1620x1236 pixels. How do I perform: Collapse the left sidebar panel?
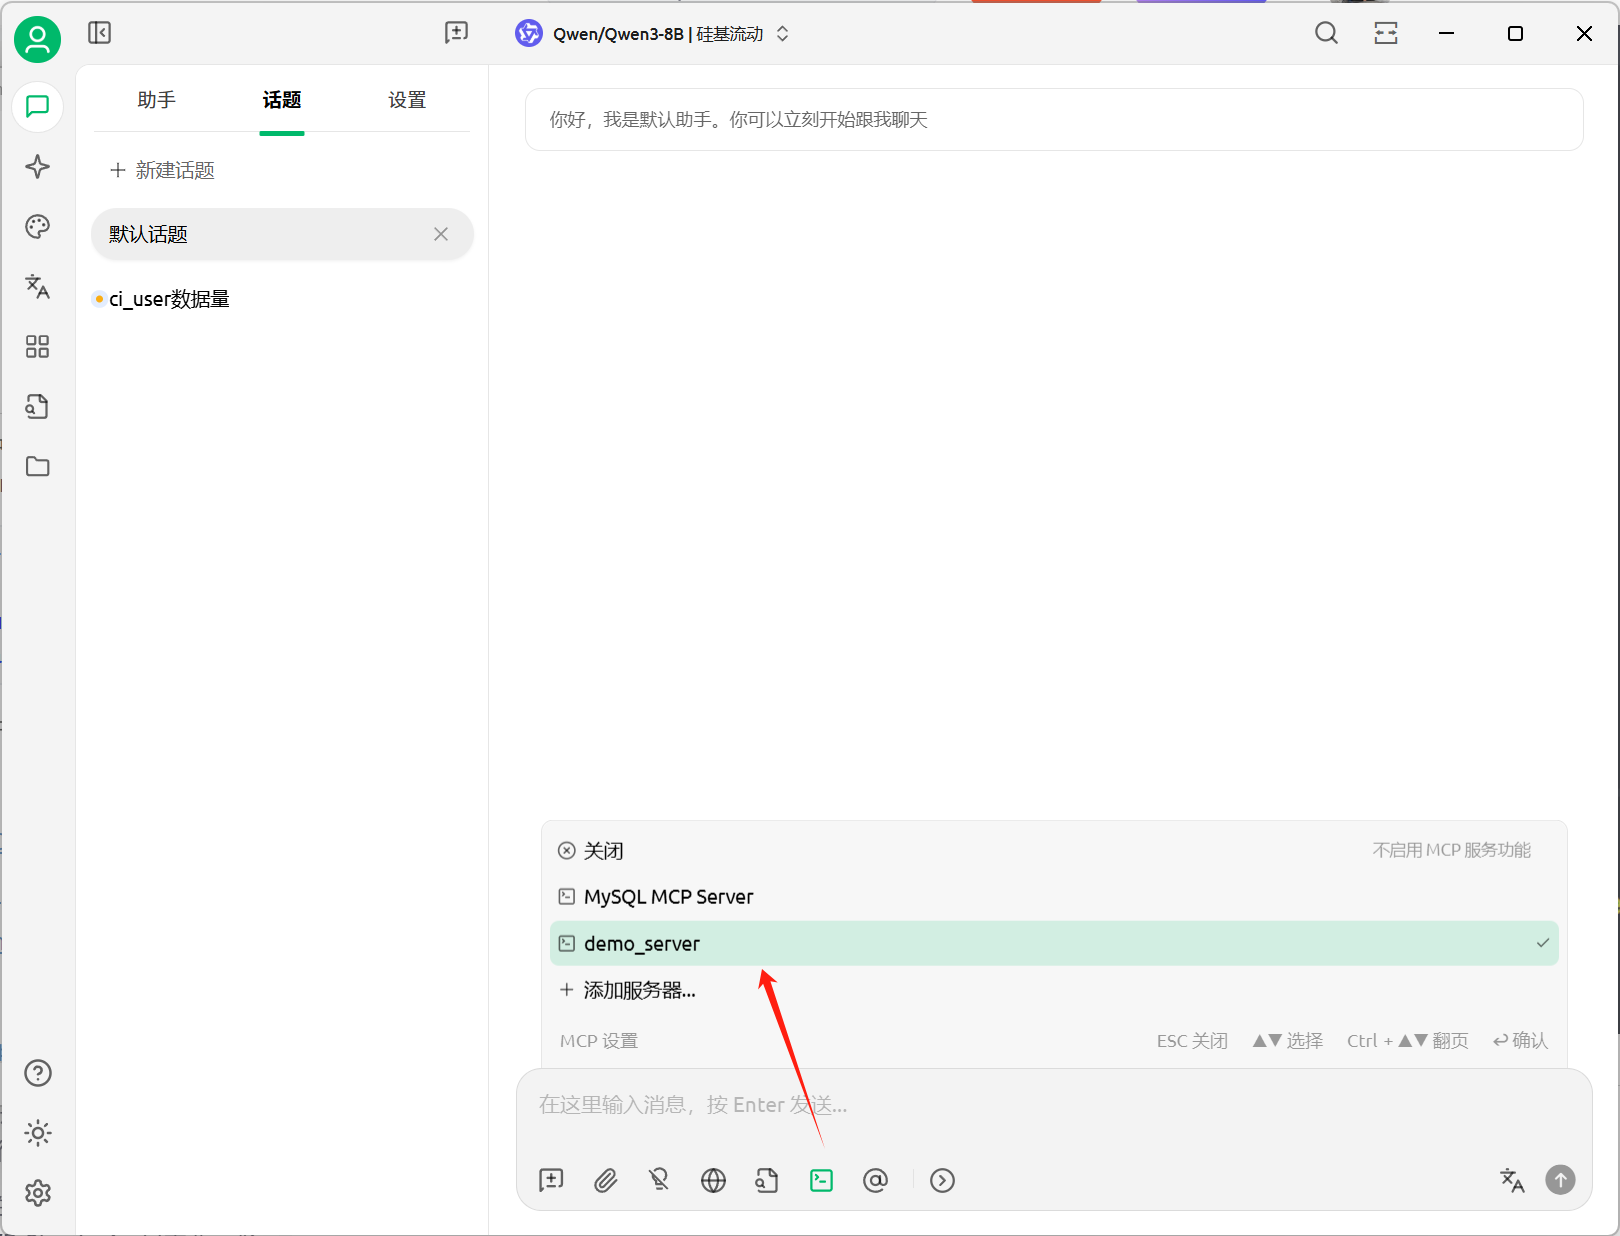point(100,33)
